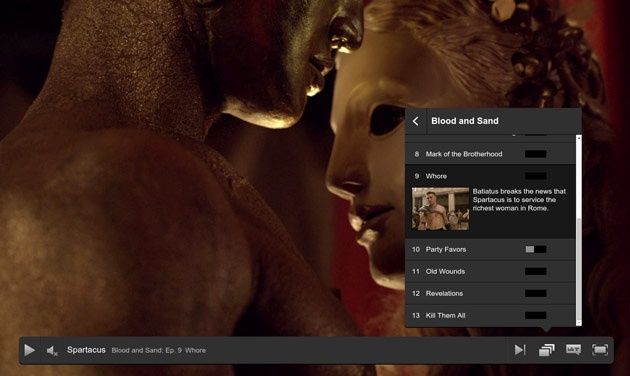
Task: Click the episode list scrollbar
Action: tap(579, 230)
